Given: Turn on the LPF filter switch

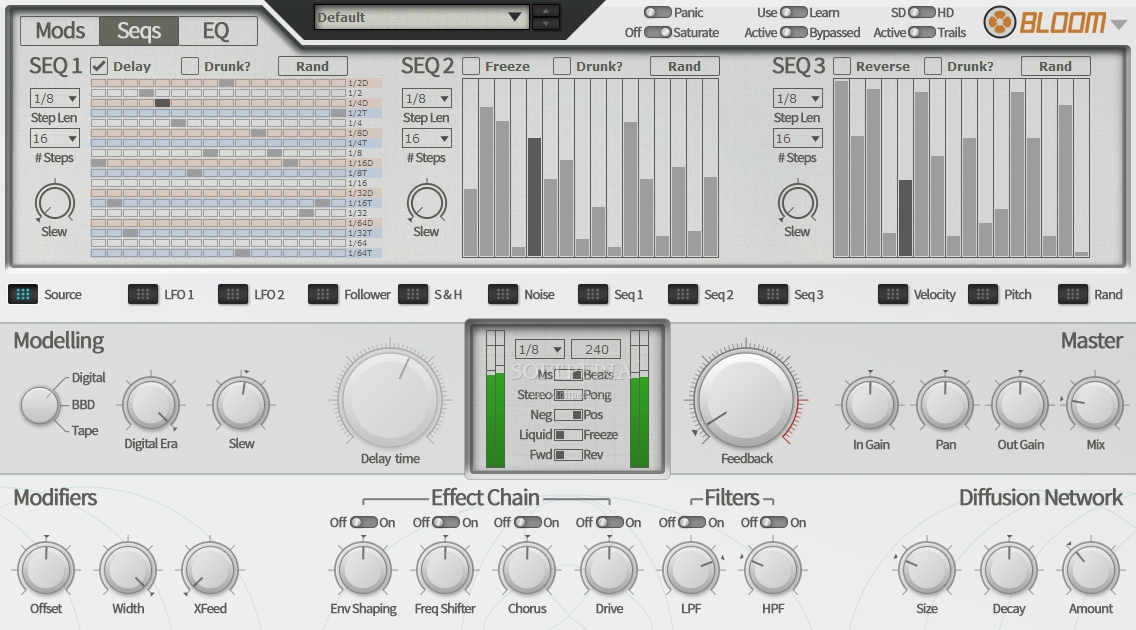Looking at the screenshot, I should pyautogui.click(x=692, y=522).
